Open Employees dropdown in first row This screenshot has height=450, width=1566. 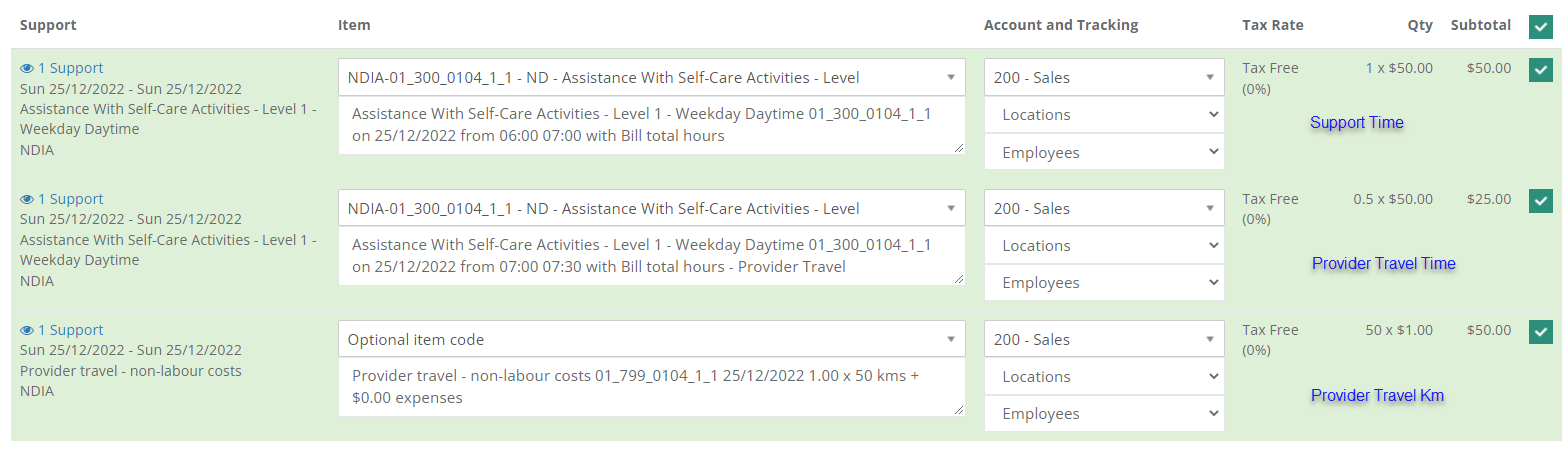(1104, 152)
